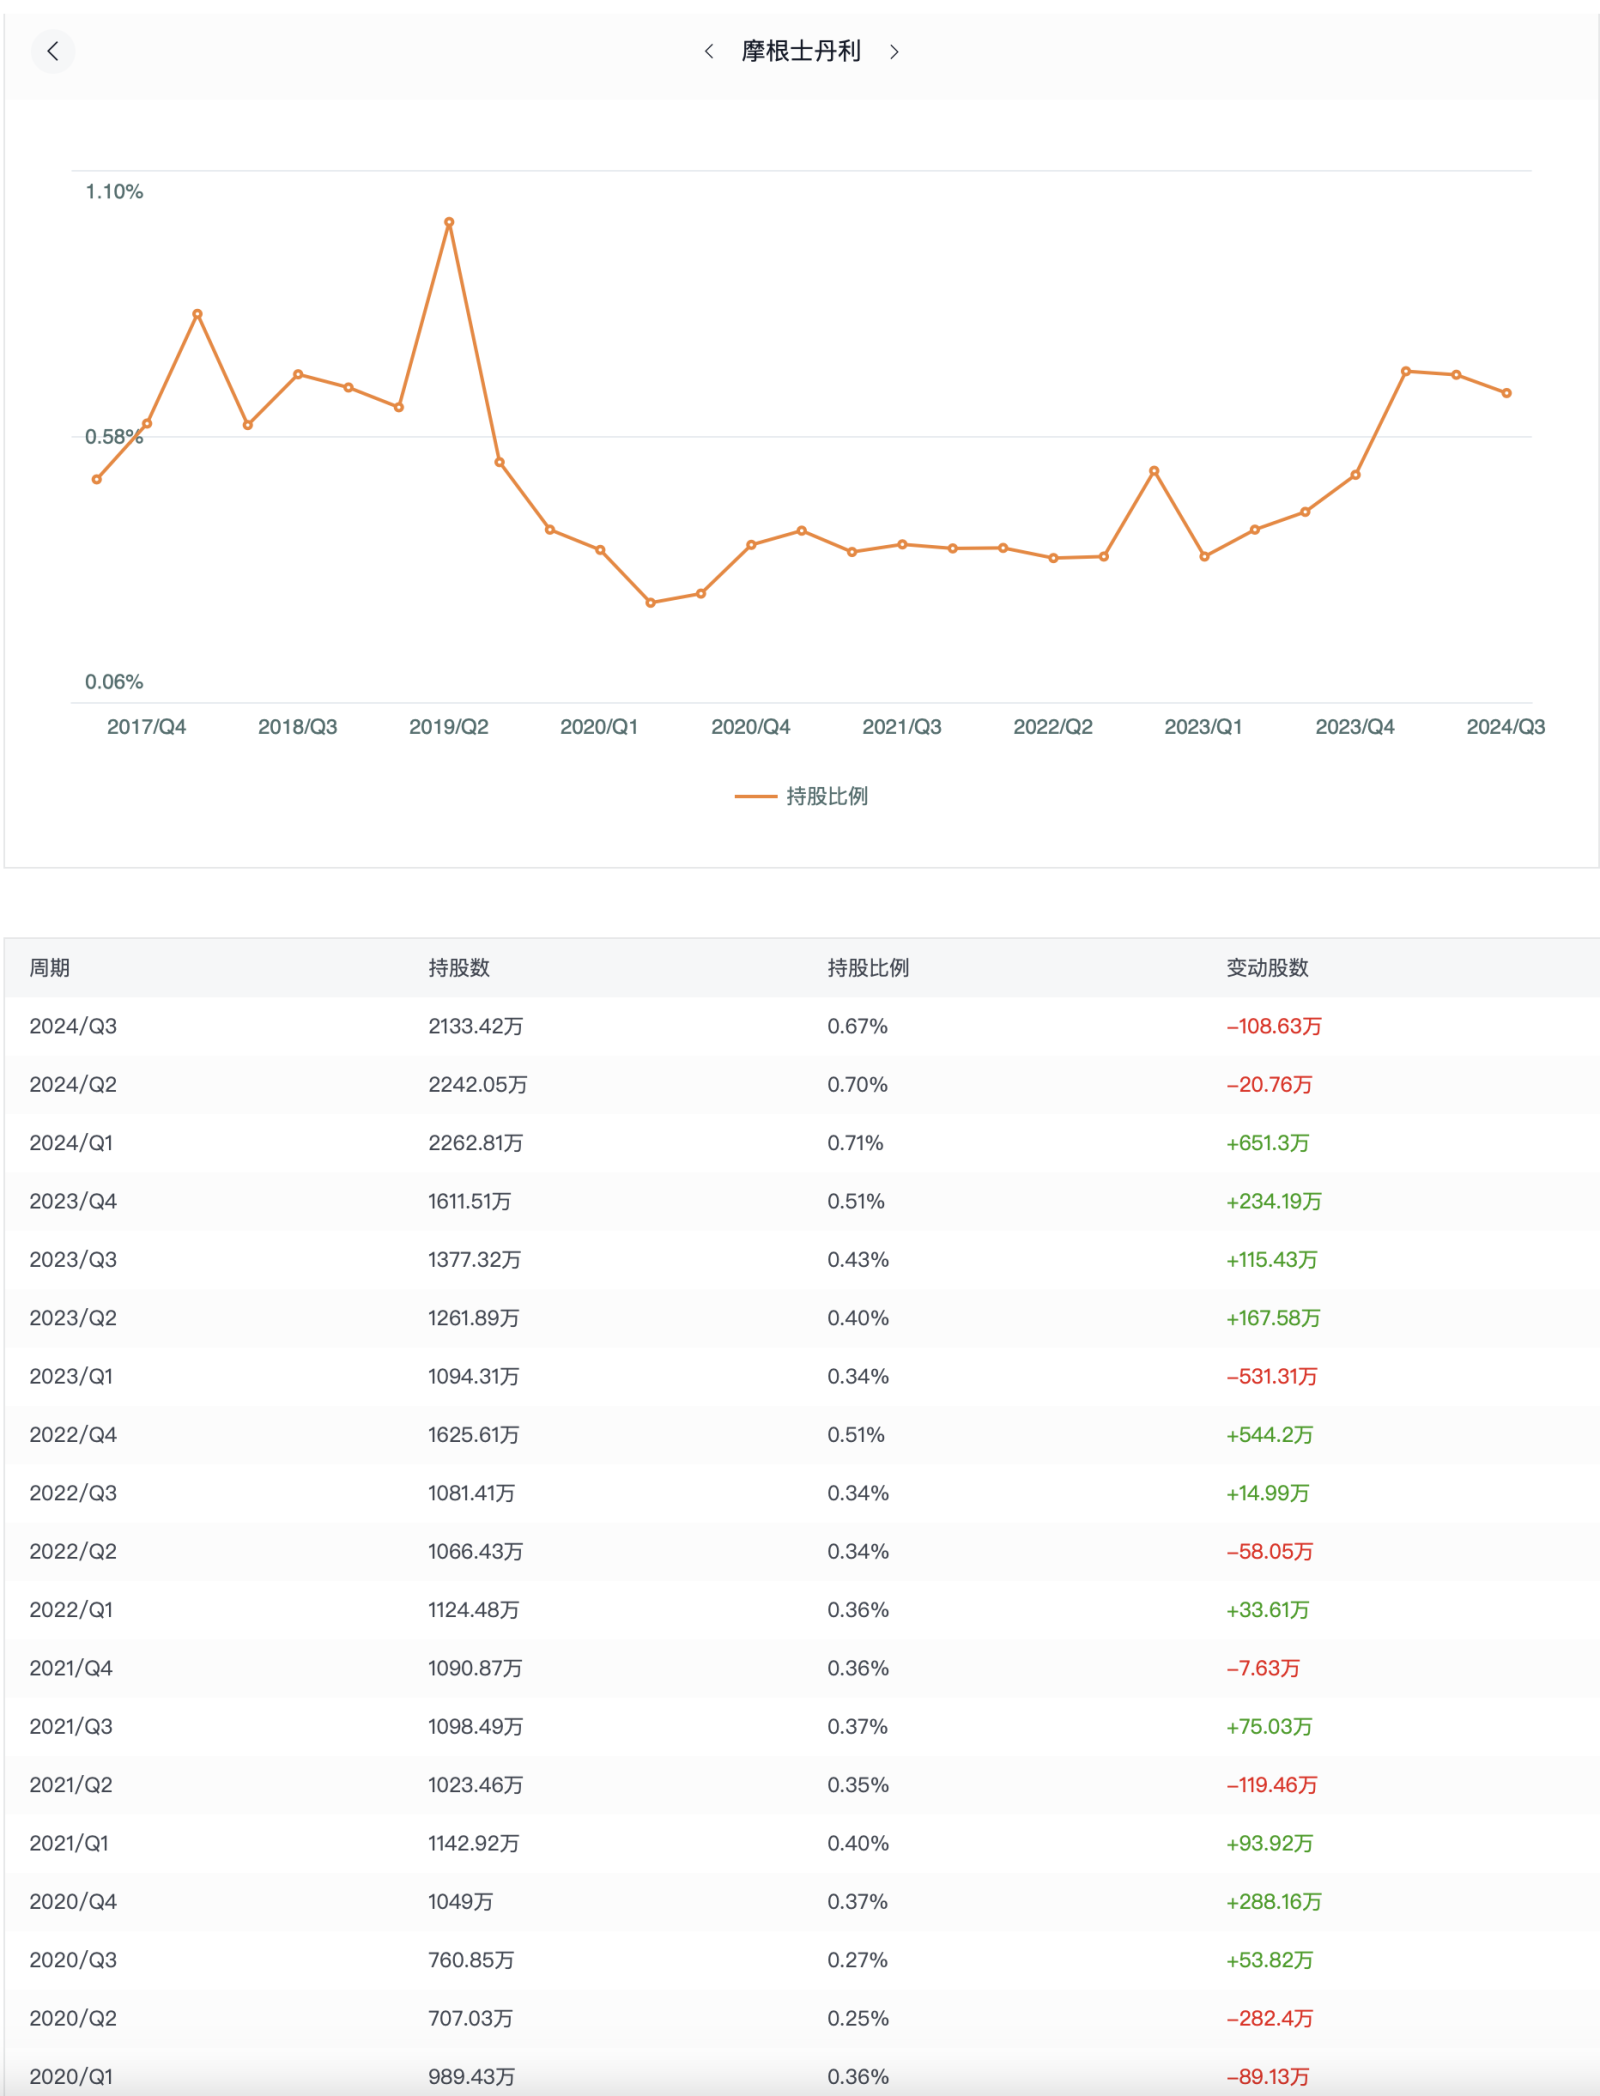Click the change value +115.43万
1600x2096 pixels.
pyautogui.click(x=1272, y=1260)
